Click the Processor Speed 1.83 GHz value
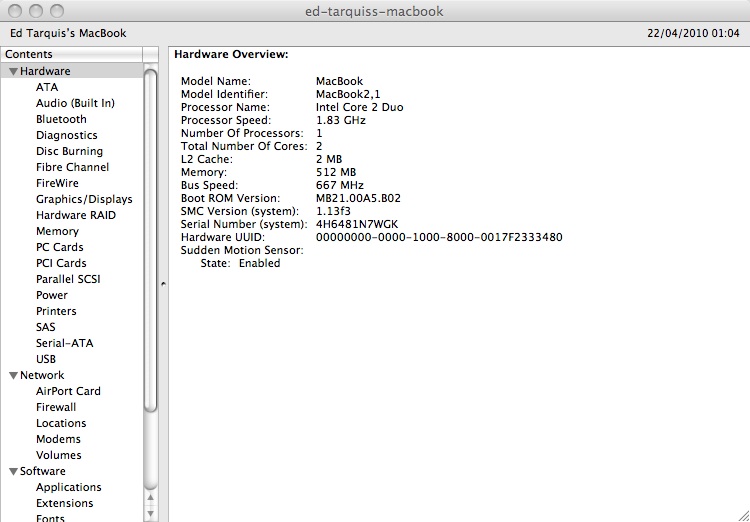 [x=341, y=120]
